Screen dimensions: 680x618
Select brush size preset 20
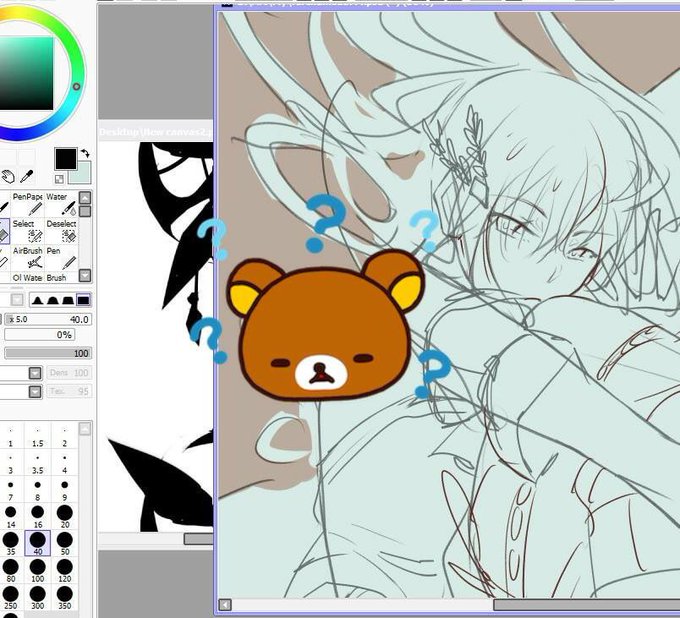coord(65,517)
